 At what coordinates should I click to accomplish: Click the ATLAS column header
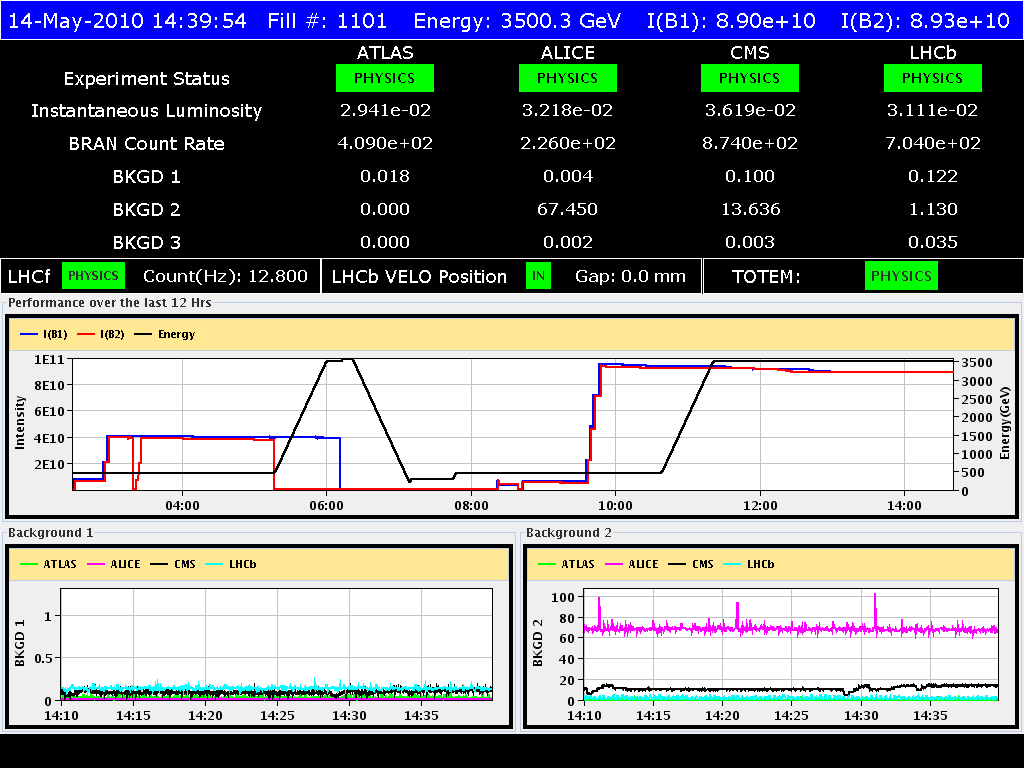pos(385,53)
